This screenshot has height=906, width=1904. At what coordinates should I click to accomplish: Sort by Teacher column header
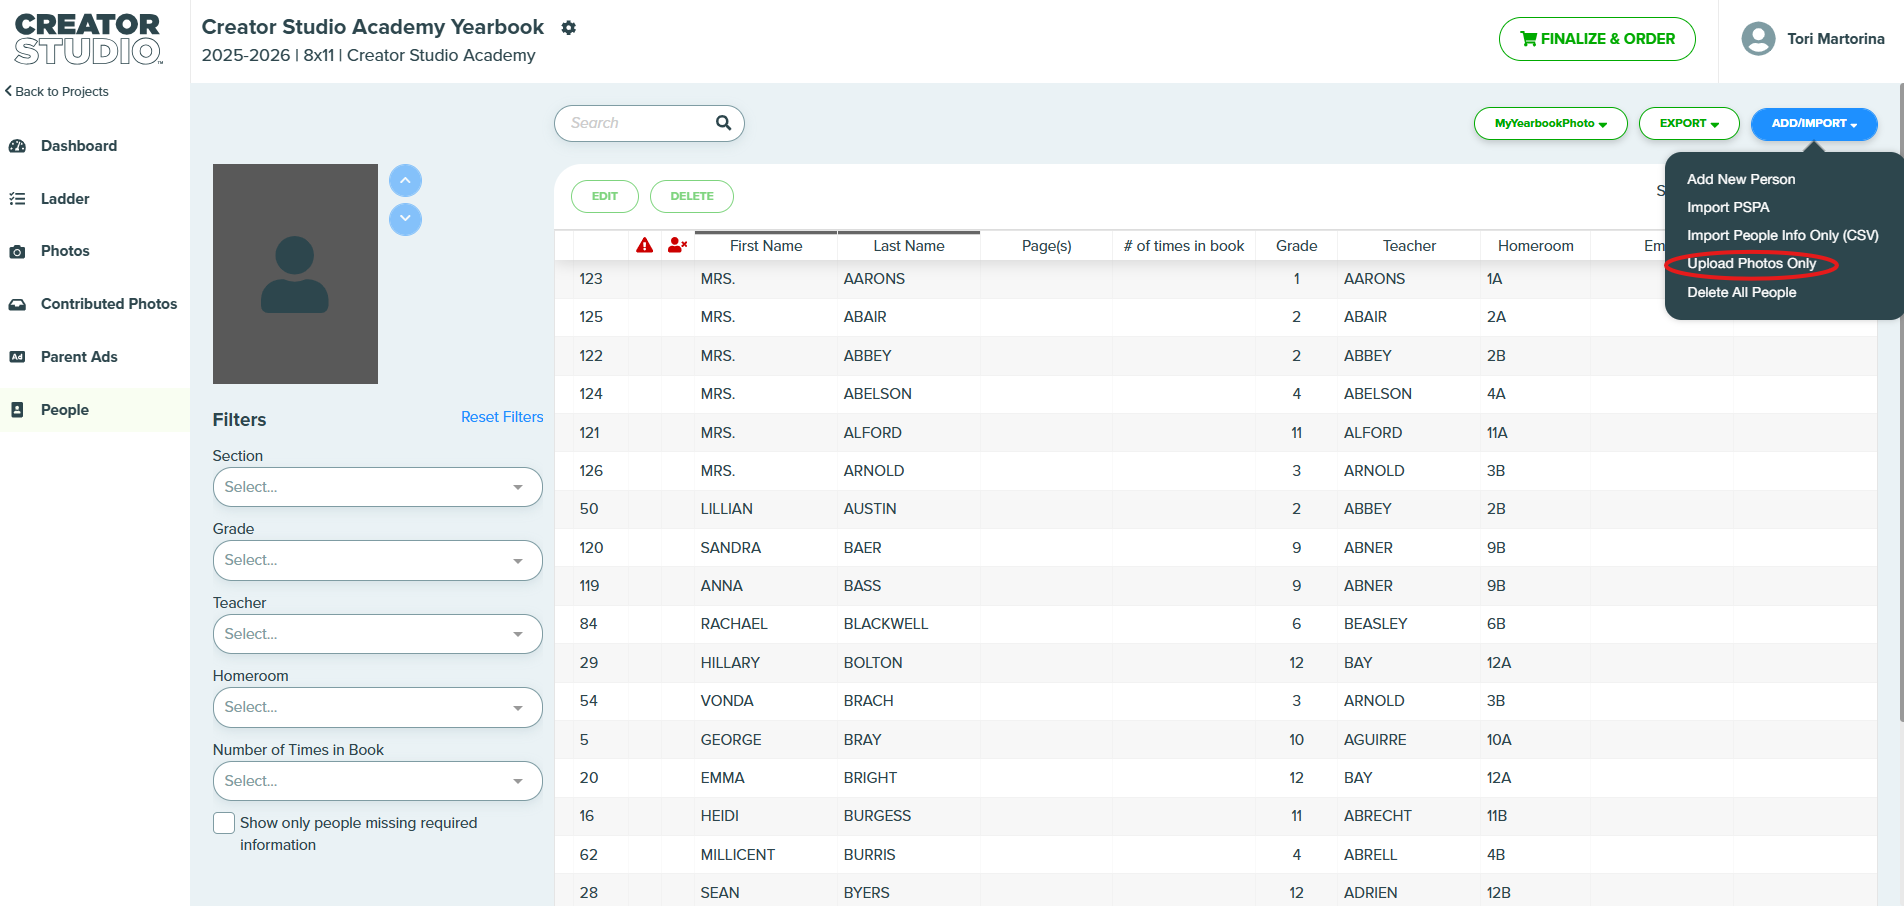pos(1409,246)
